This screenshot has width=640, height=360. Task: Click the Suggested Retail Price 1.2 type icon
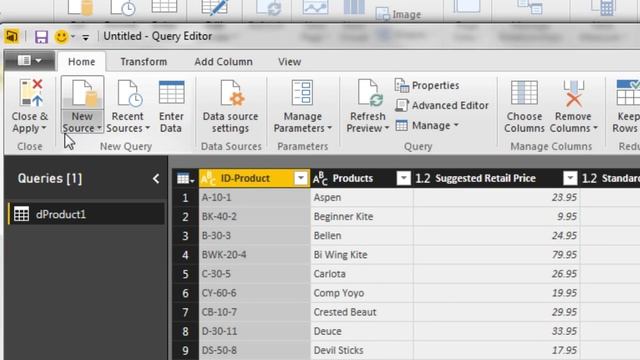pyautogui.click(x=423, y=178)
